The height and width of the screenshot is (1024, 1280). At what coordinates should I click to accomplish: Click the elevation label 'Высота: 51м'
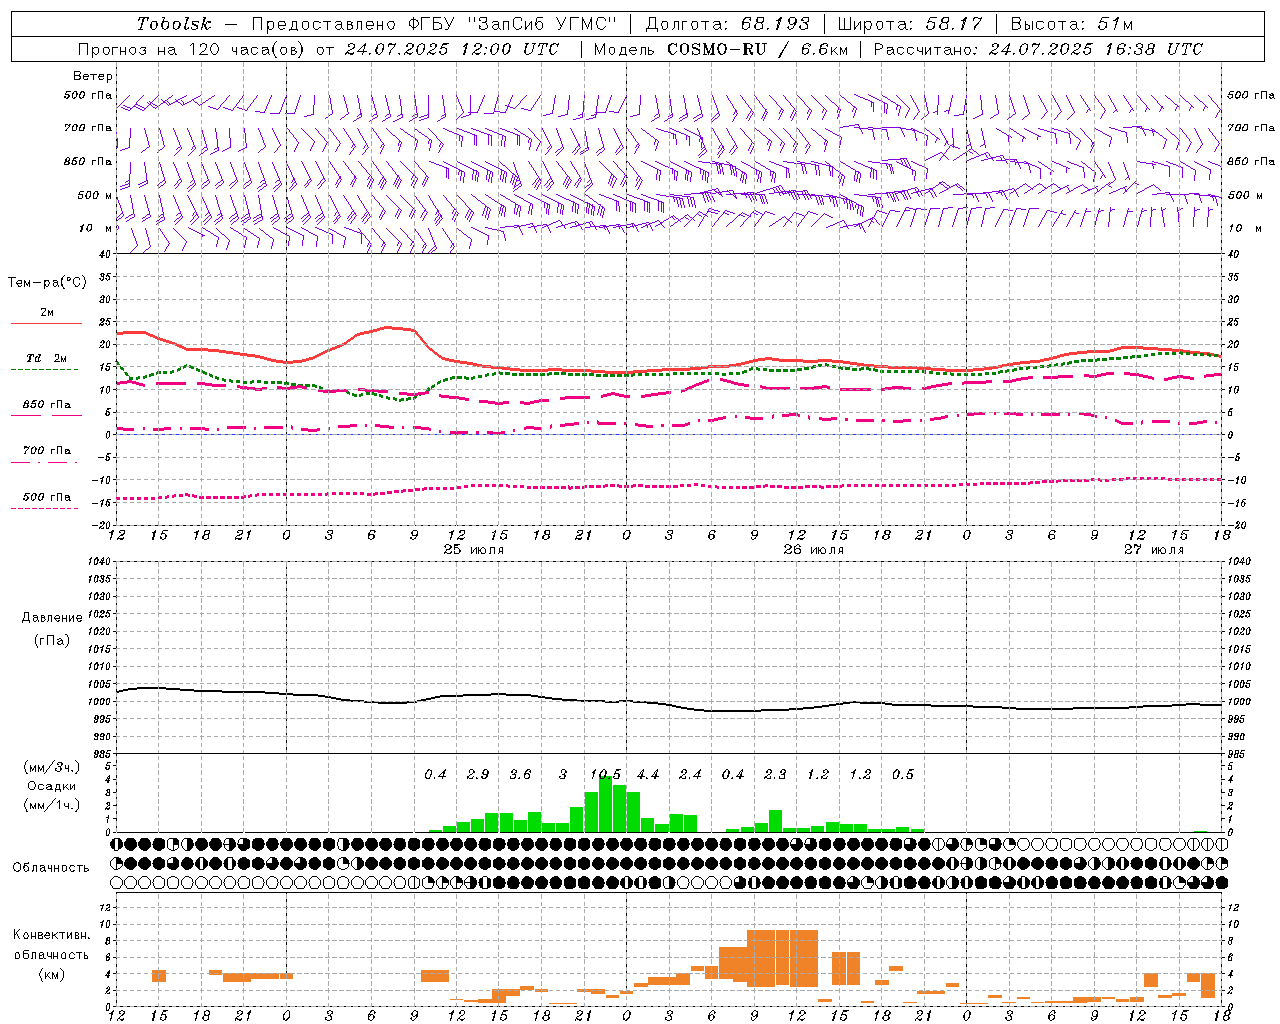tap(1072, 24)
